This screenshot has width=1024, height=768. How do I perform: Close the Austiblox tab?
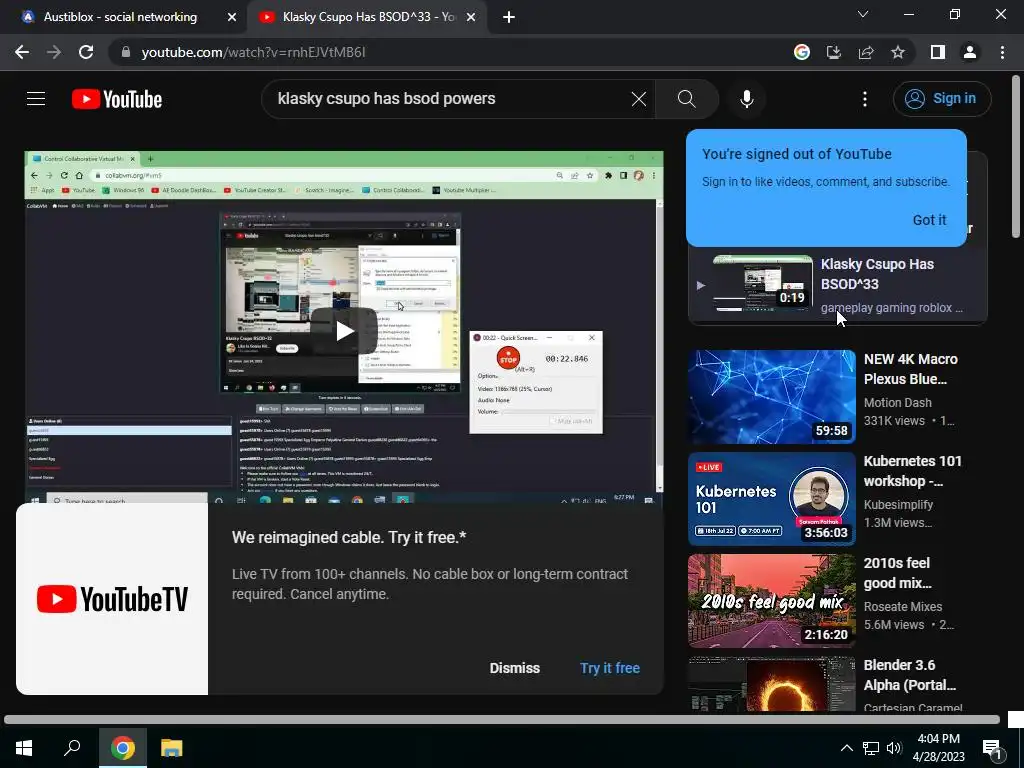pos(232,17)
